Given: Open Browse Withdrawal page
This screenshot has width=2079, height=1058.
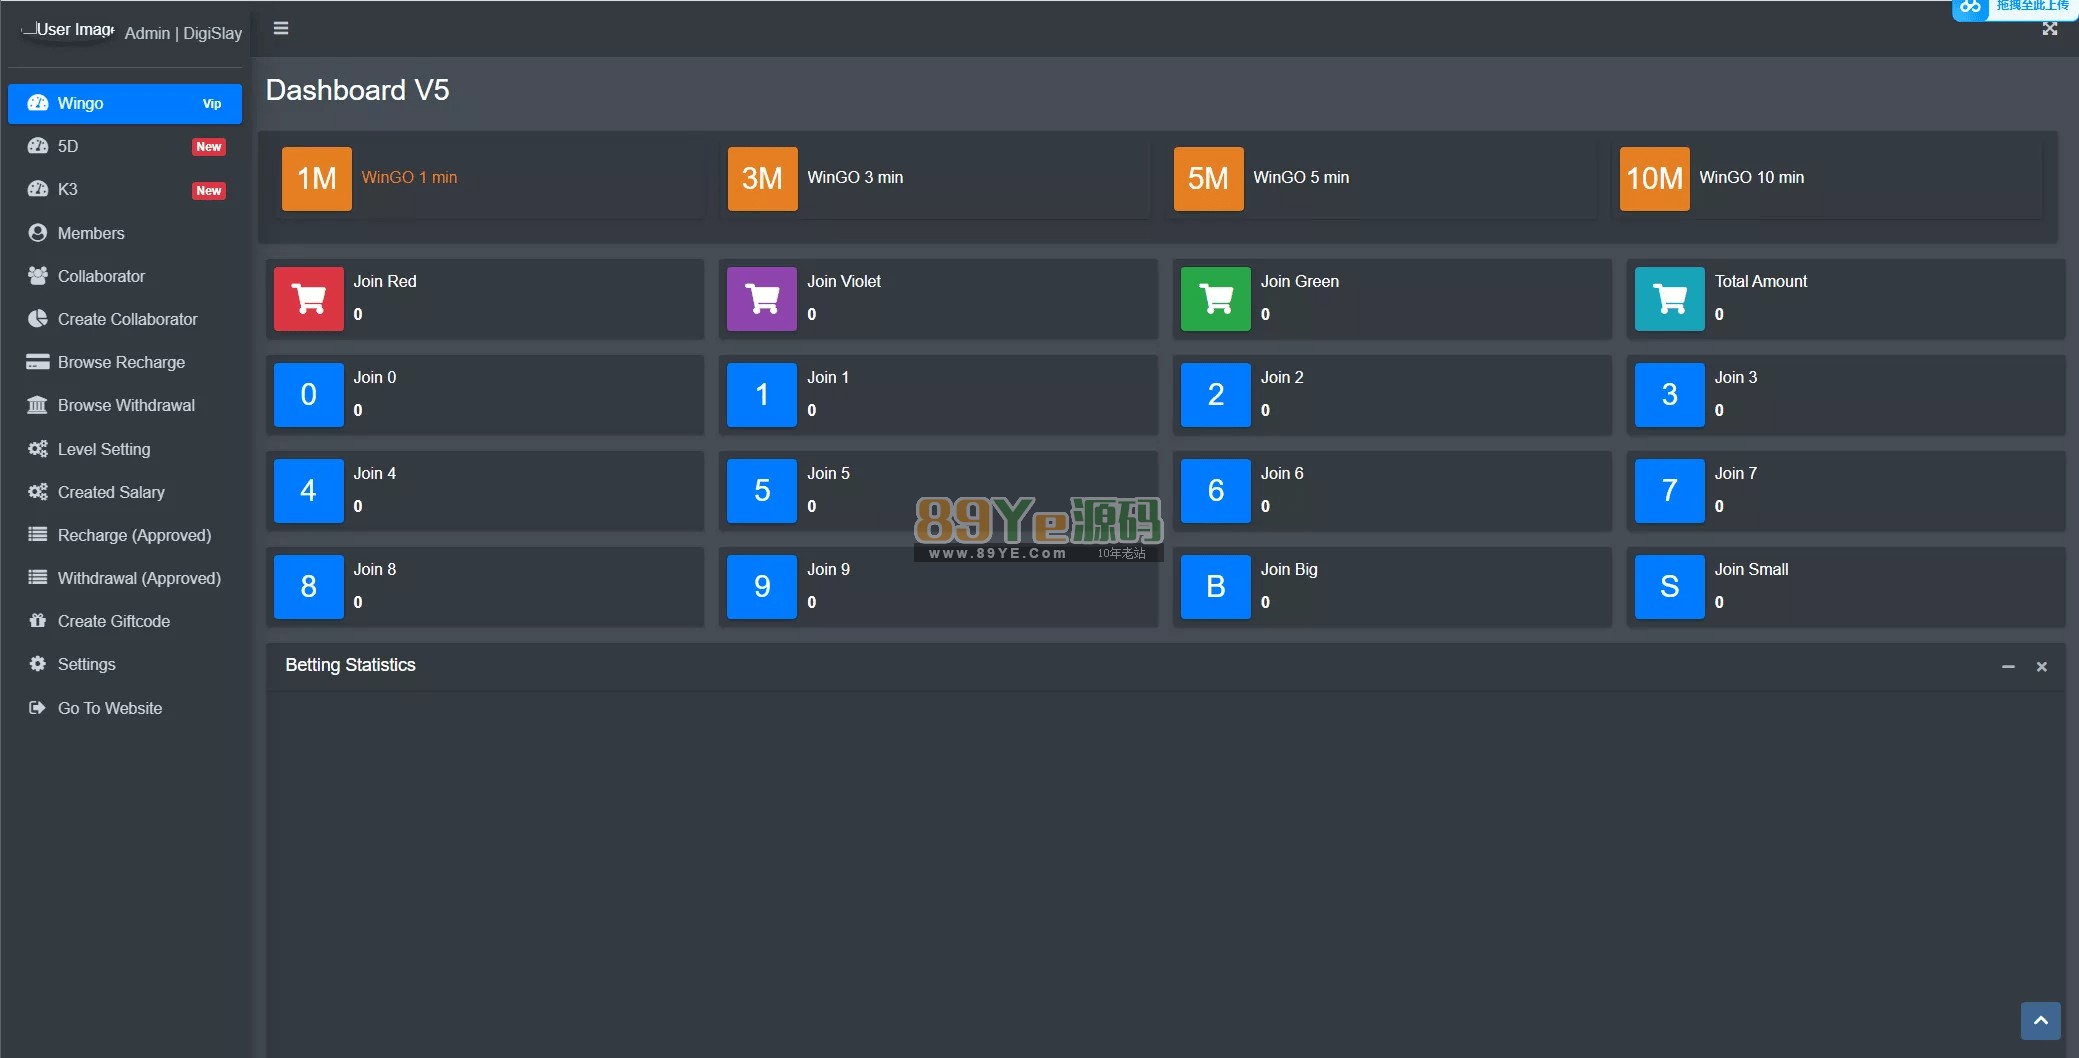Looking at the screenshot, I should pyautogui.click(x=126, y=405).
